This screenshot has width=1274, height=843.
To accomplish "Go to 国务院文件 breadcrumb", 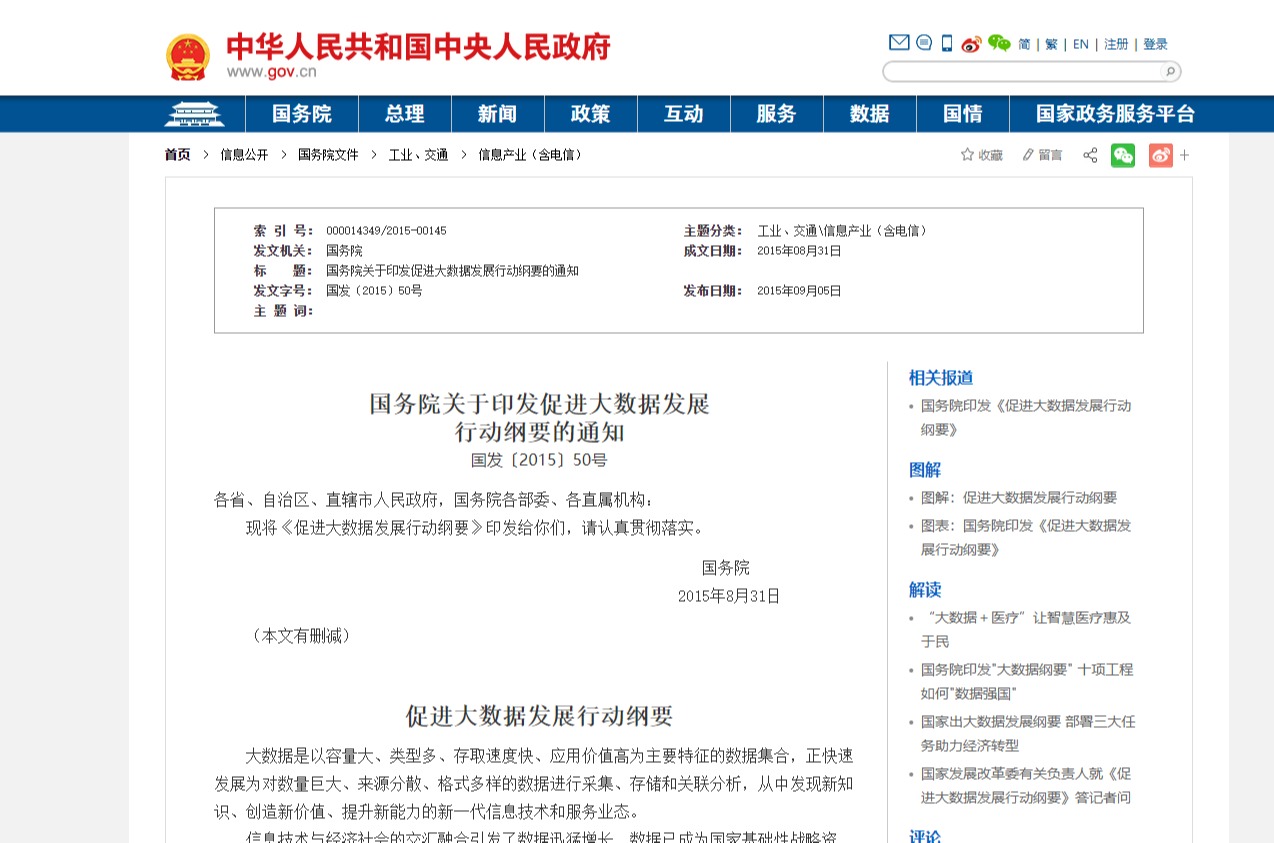I will 328,155.
